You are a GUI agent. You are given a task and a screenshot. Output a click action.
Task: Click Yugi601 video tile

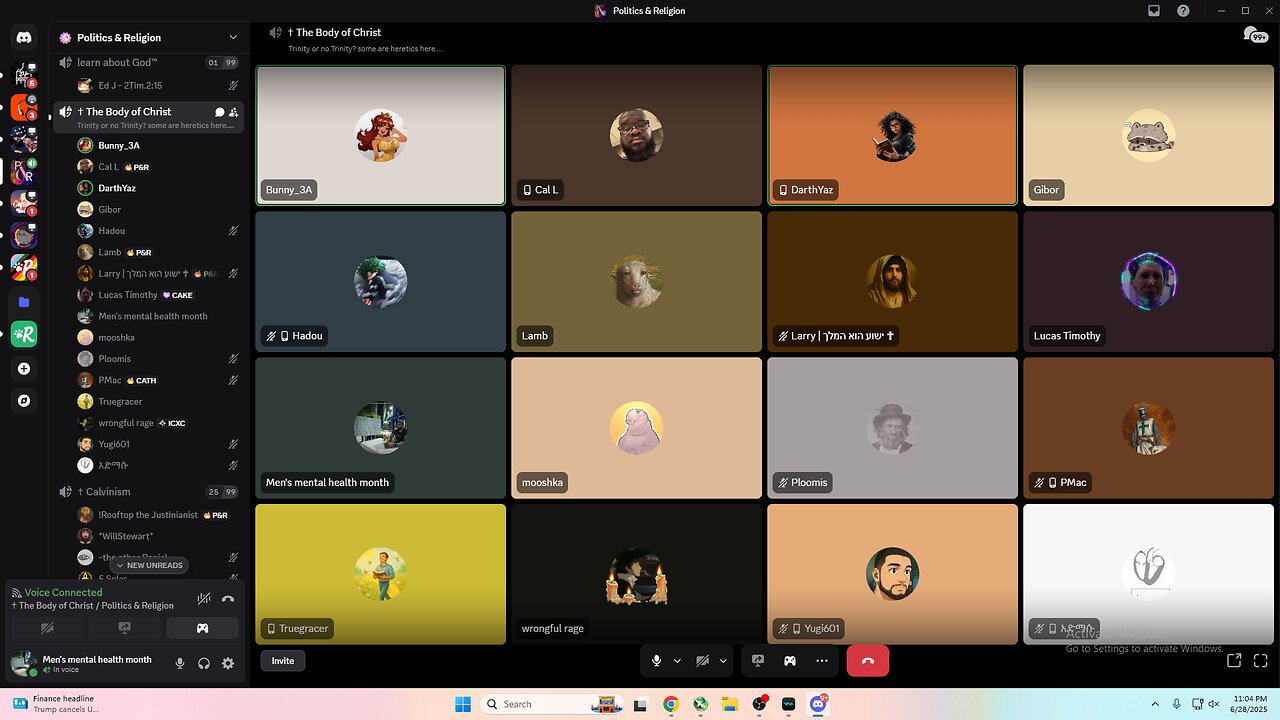click(892, 574)
